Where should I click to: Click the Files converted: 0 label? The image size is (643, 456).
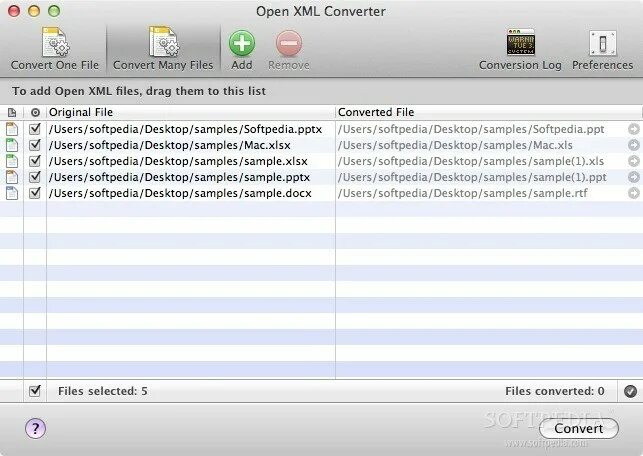(554, 391)
